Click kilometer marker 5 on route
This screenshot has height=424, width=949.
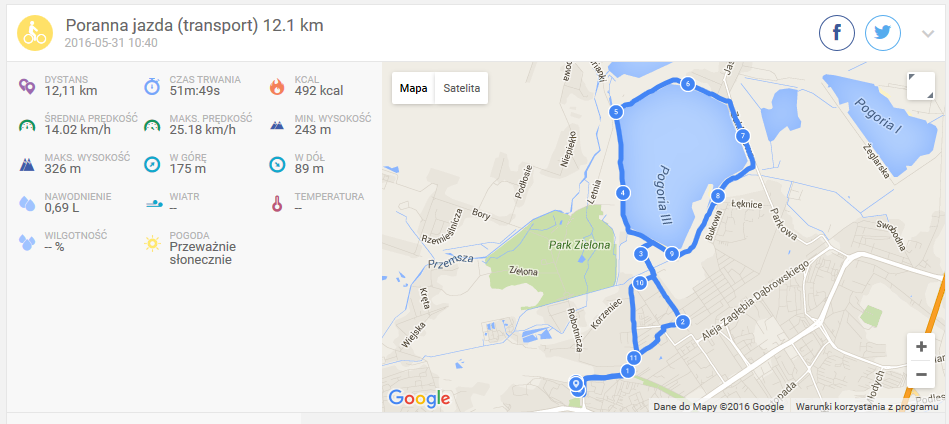pyautogui.click(x=616, y=112)
